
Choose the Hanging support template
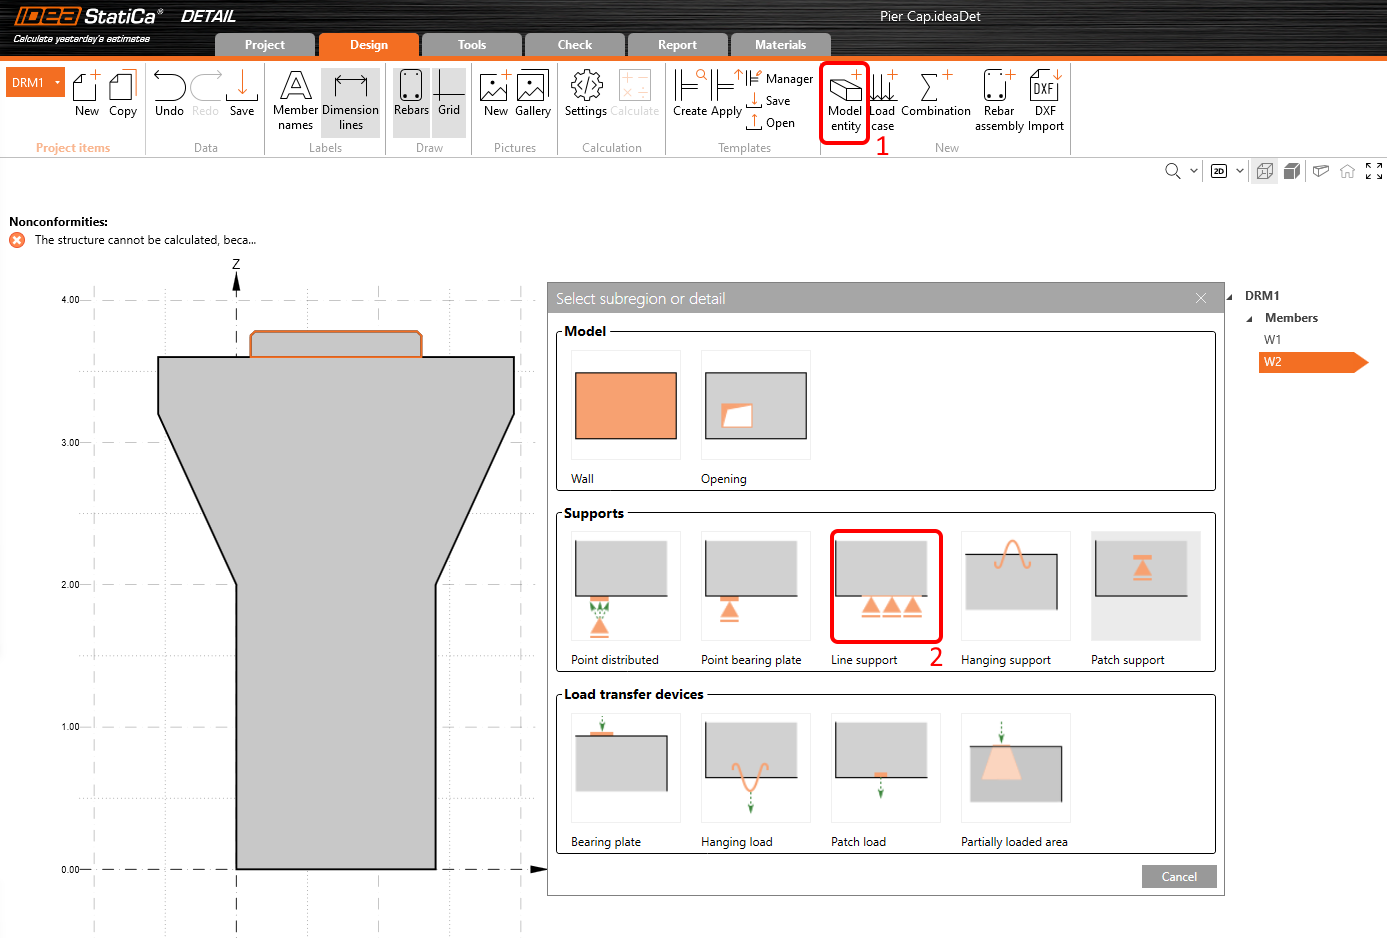[1015, 587]
